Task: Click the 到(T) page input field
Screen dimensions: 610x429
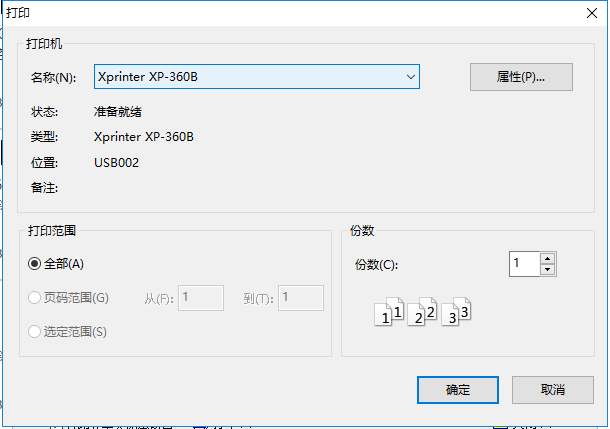Action: [x=301, y=298]
